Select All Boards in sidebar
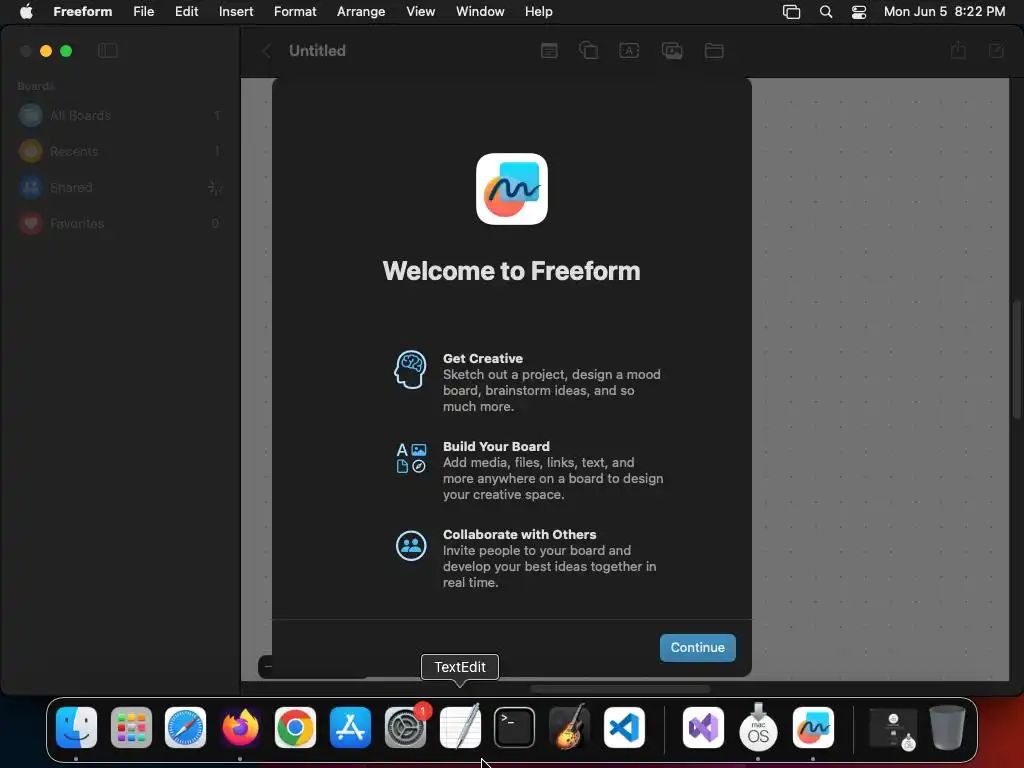 tap(120, 116)
